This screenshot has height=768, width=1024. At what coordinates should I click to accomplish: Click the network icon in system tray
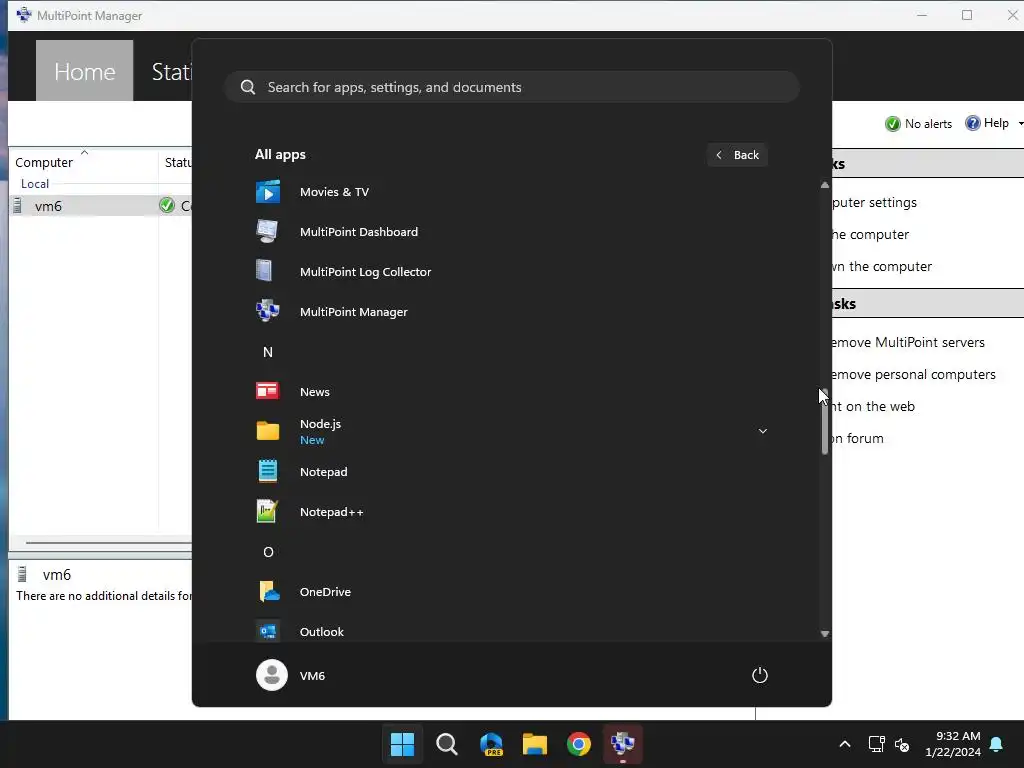click(876, 744)
